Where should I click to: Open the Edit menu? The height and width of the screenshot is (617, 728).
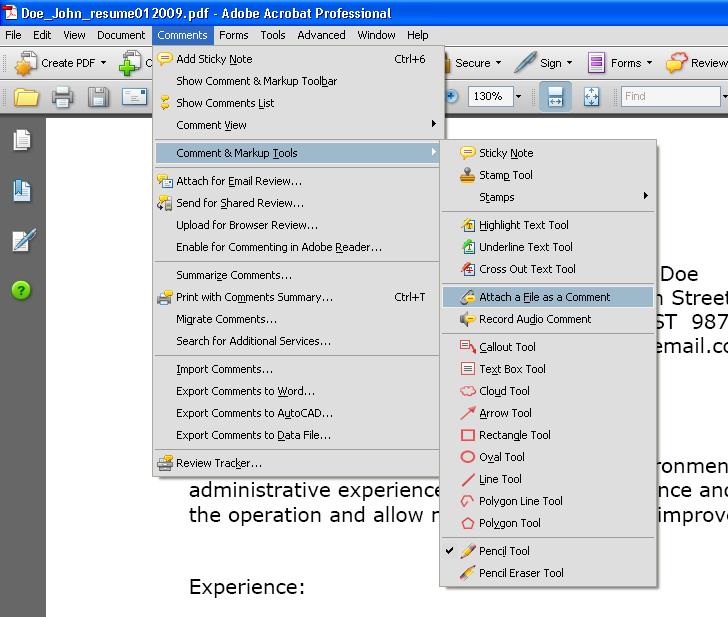[42, 35]
